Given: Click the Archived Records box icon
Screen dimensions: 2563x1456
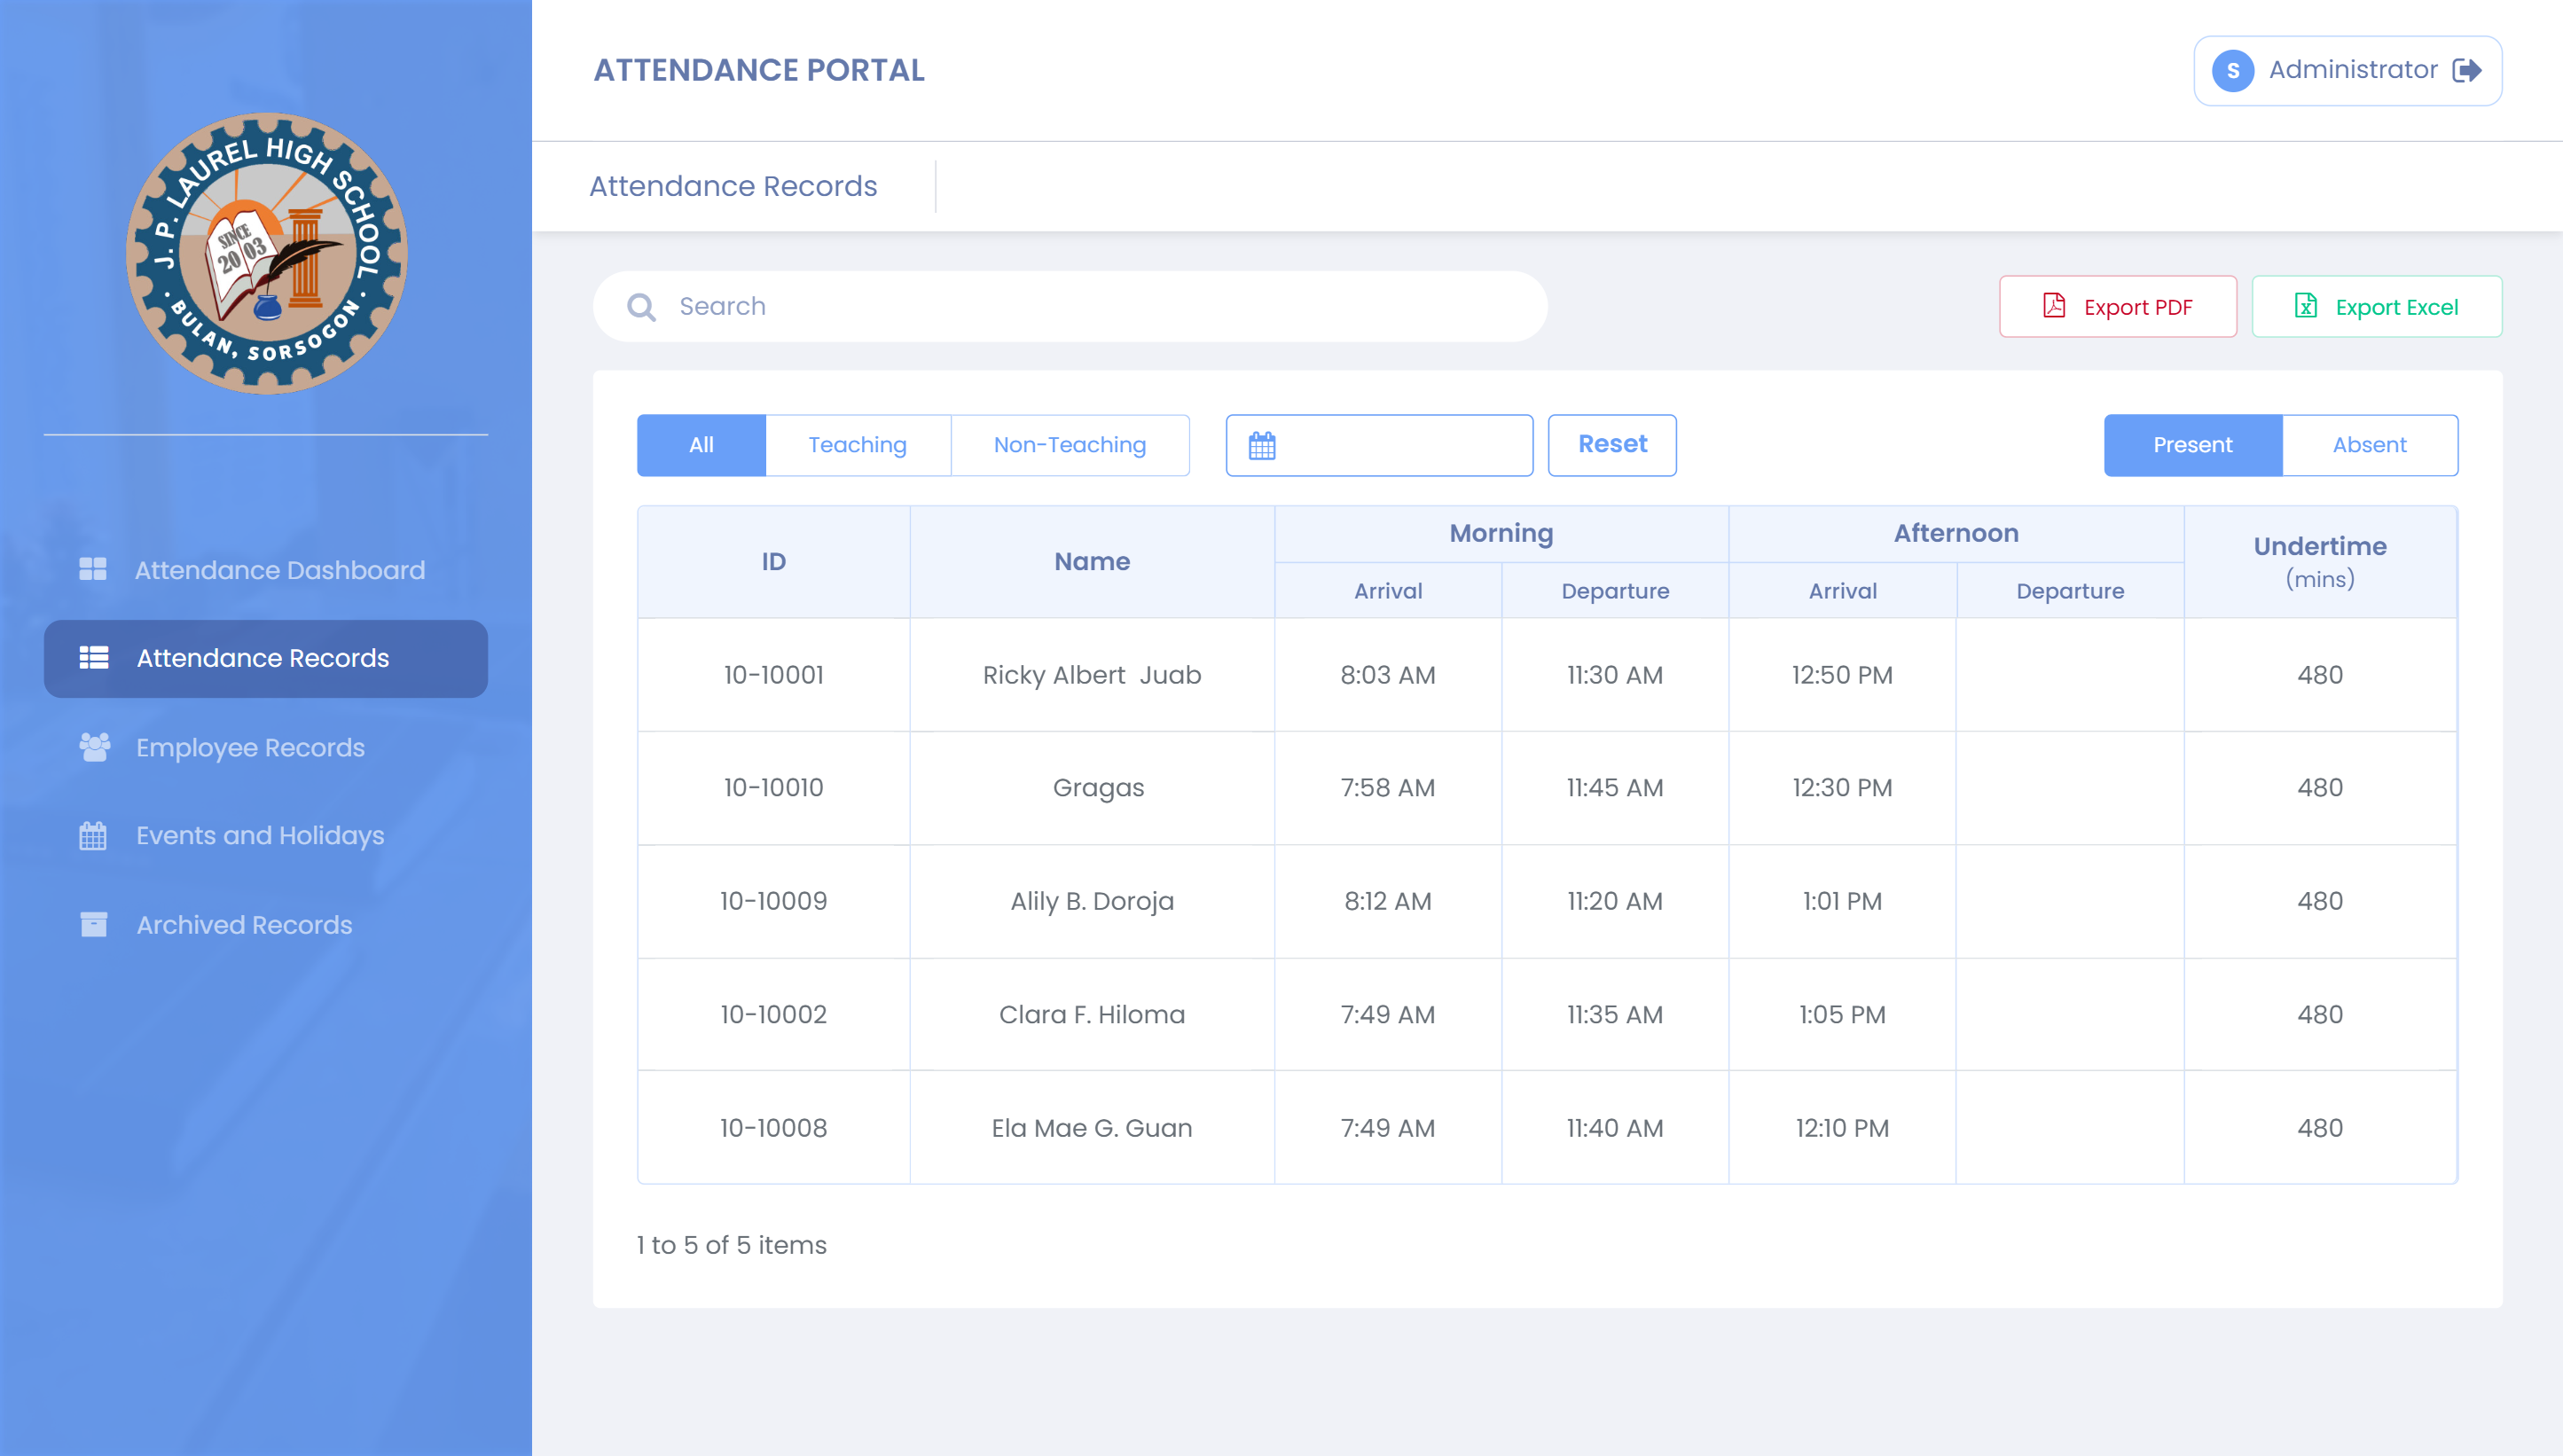Looking at the screenshot, I should coord(93,924).
